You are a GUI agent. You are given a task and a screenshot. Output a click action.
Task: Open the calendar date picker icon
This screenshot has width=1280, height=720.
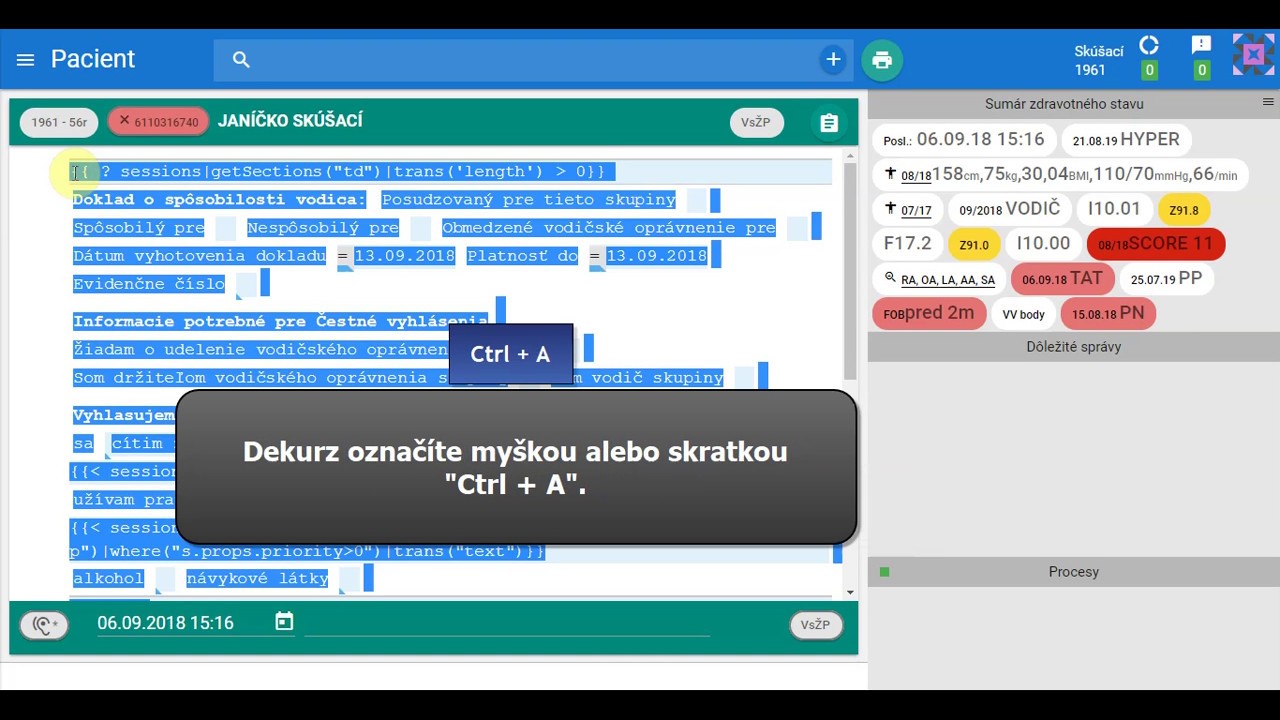coord(284,622)
